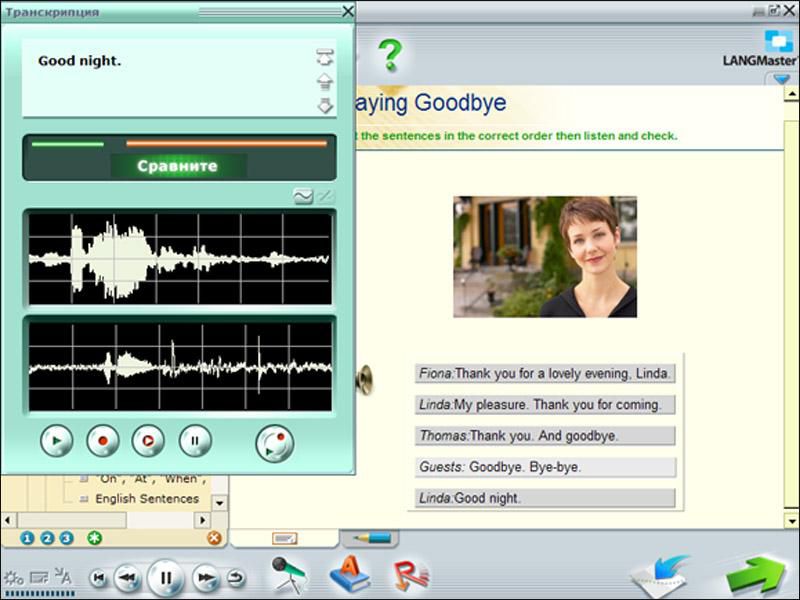Select the English Sentences tree item
The width and height of the screenshot is (800, 600).
[146, 498]
